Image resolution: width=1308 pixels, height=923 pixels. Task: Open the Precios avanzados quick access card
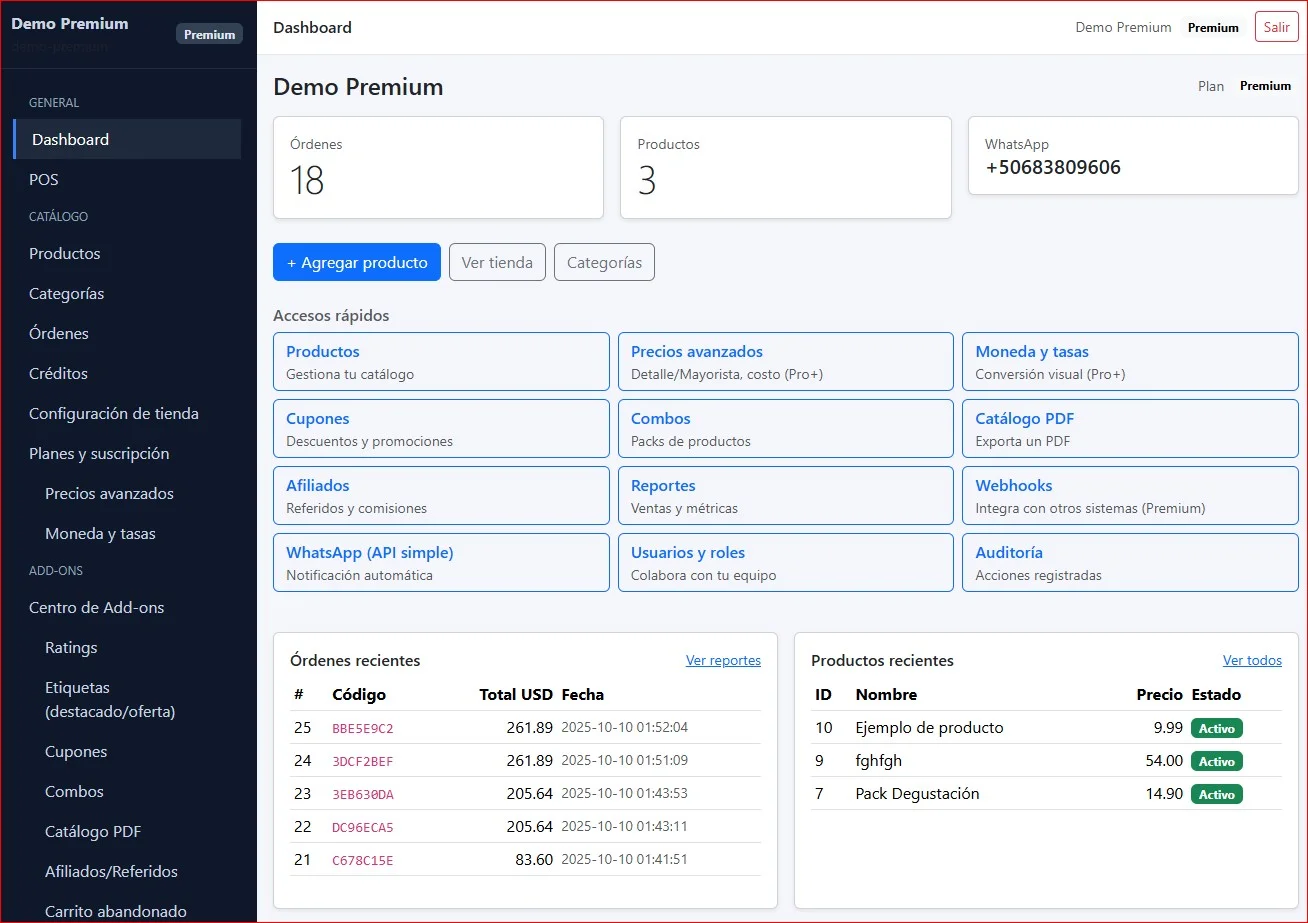click(x=785, y=361)
